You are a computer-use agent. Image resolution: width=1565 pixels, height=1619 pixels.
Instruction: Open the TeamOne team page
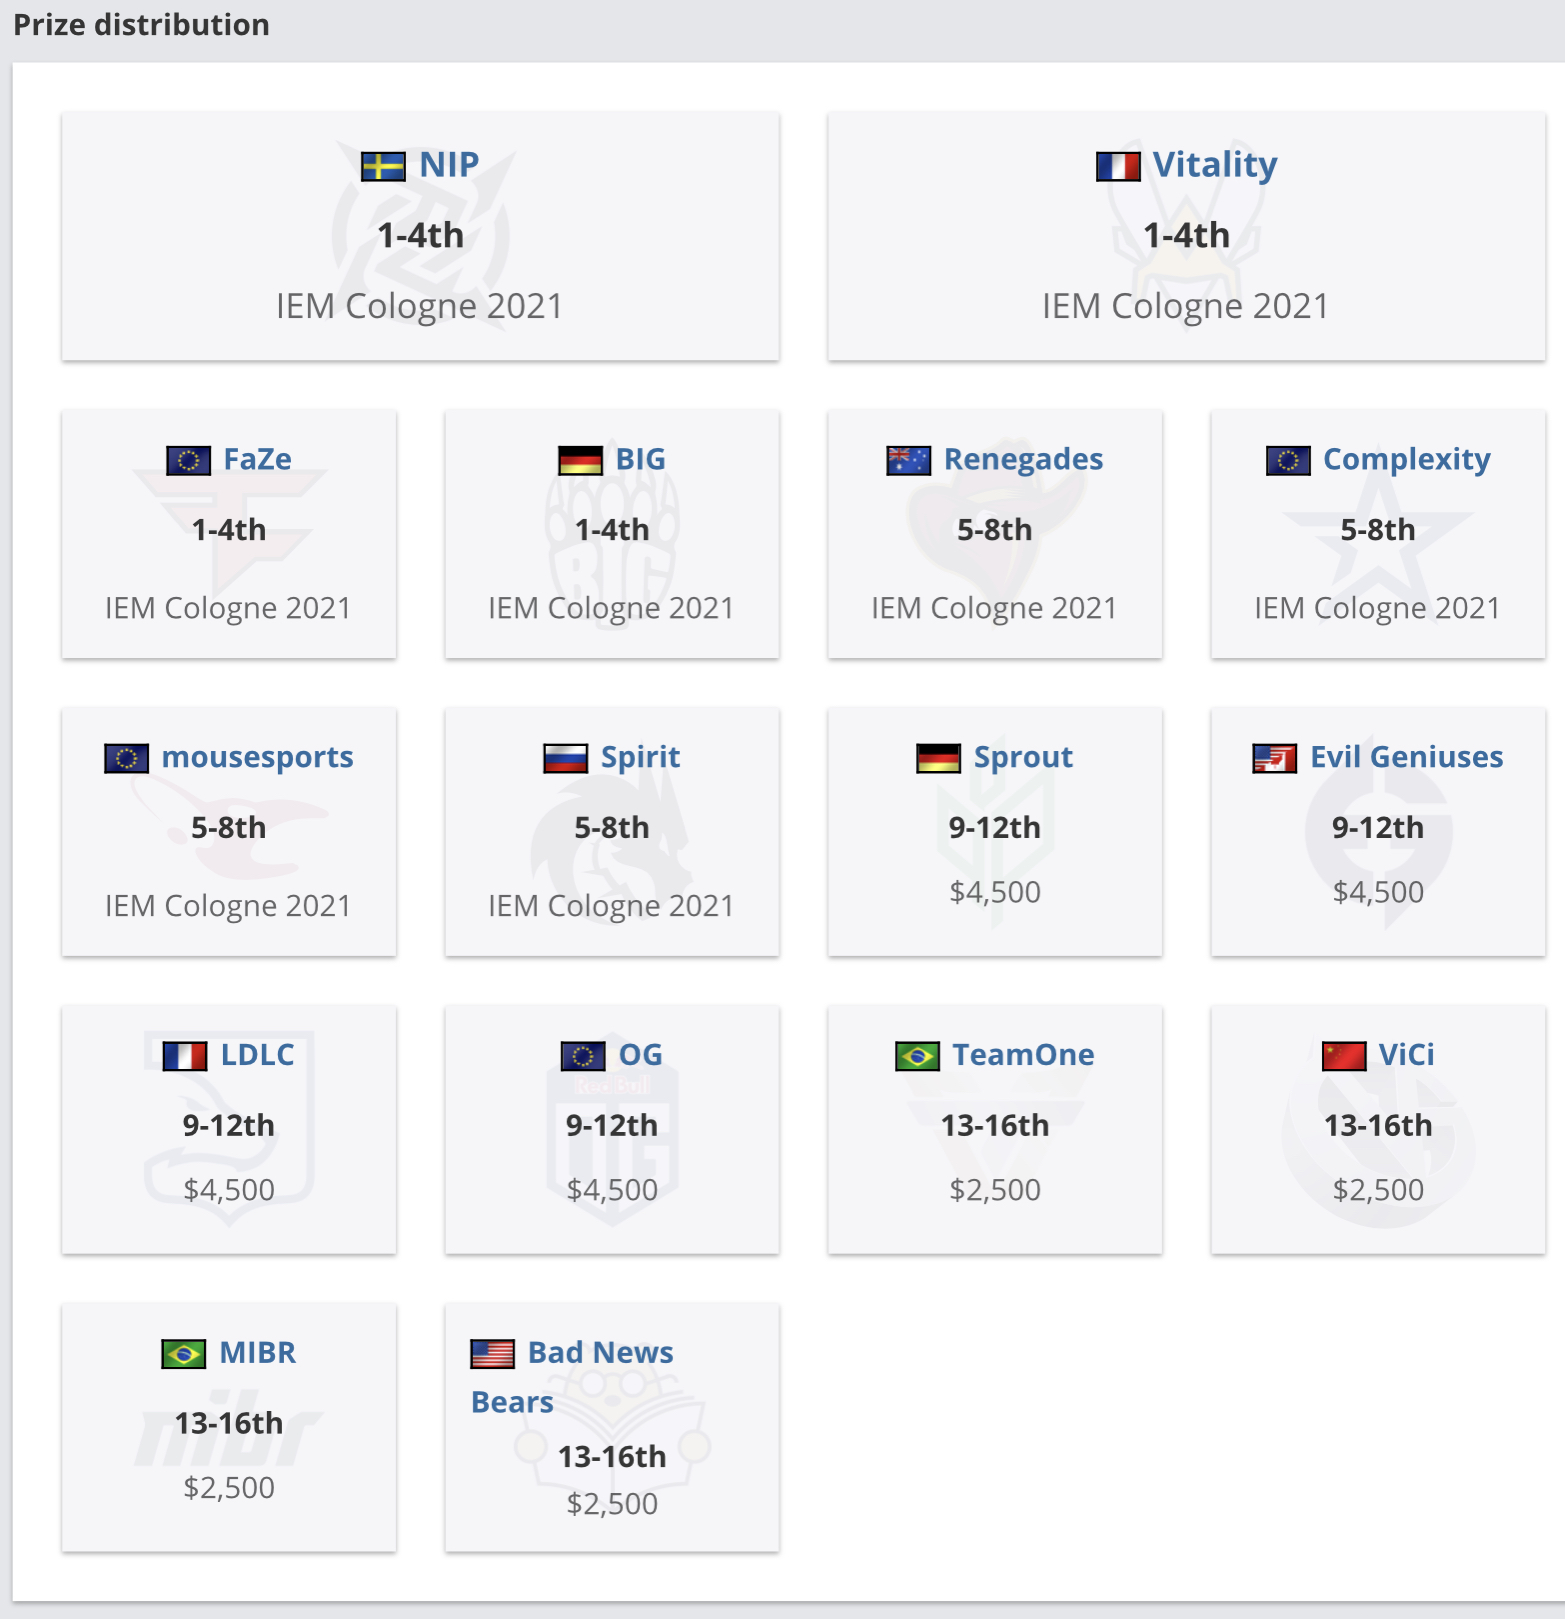(1023, 1055)
